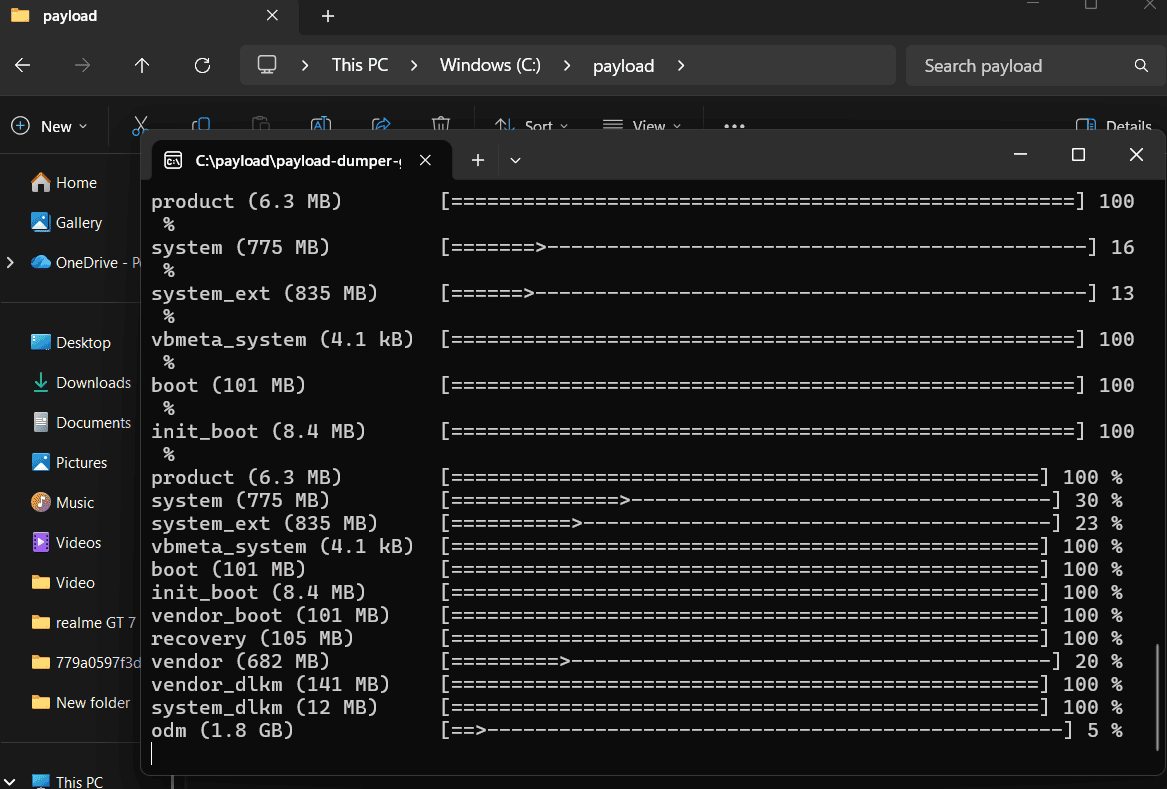Open the terminal profiles dropdown
The width and height of the screenshot is (1167, 789).
tap(515, 160)
